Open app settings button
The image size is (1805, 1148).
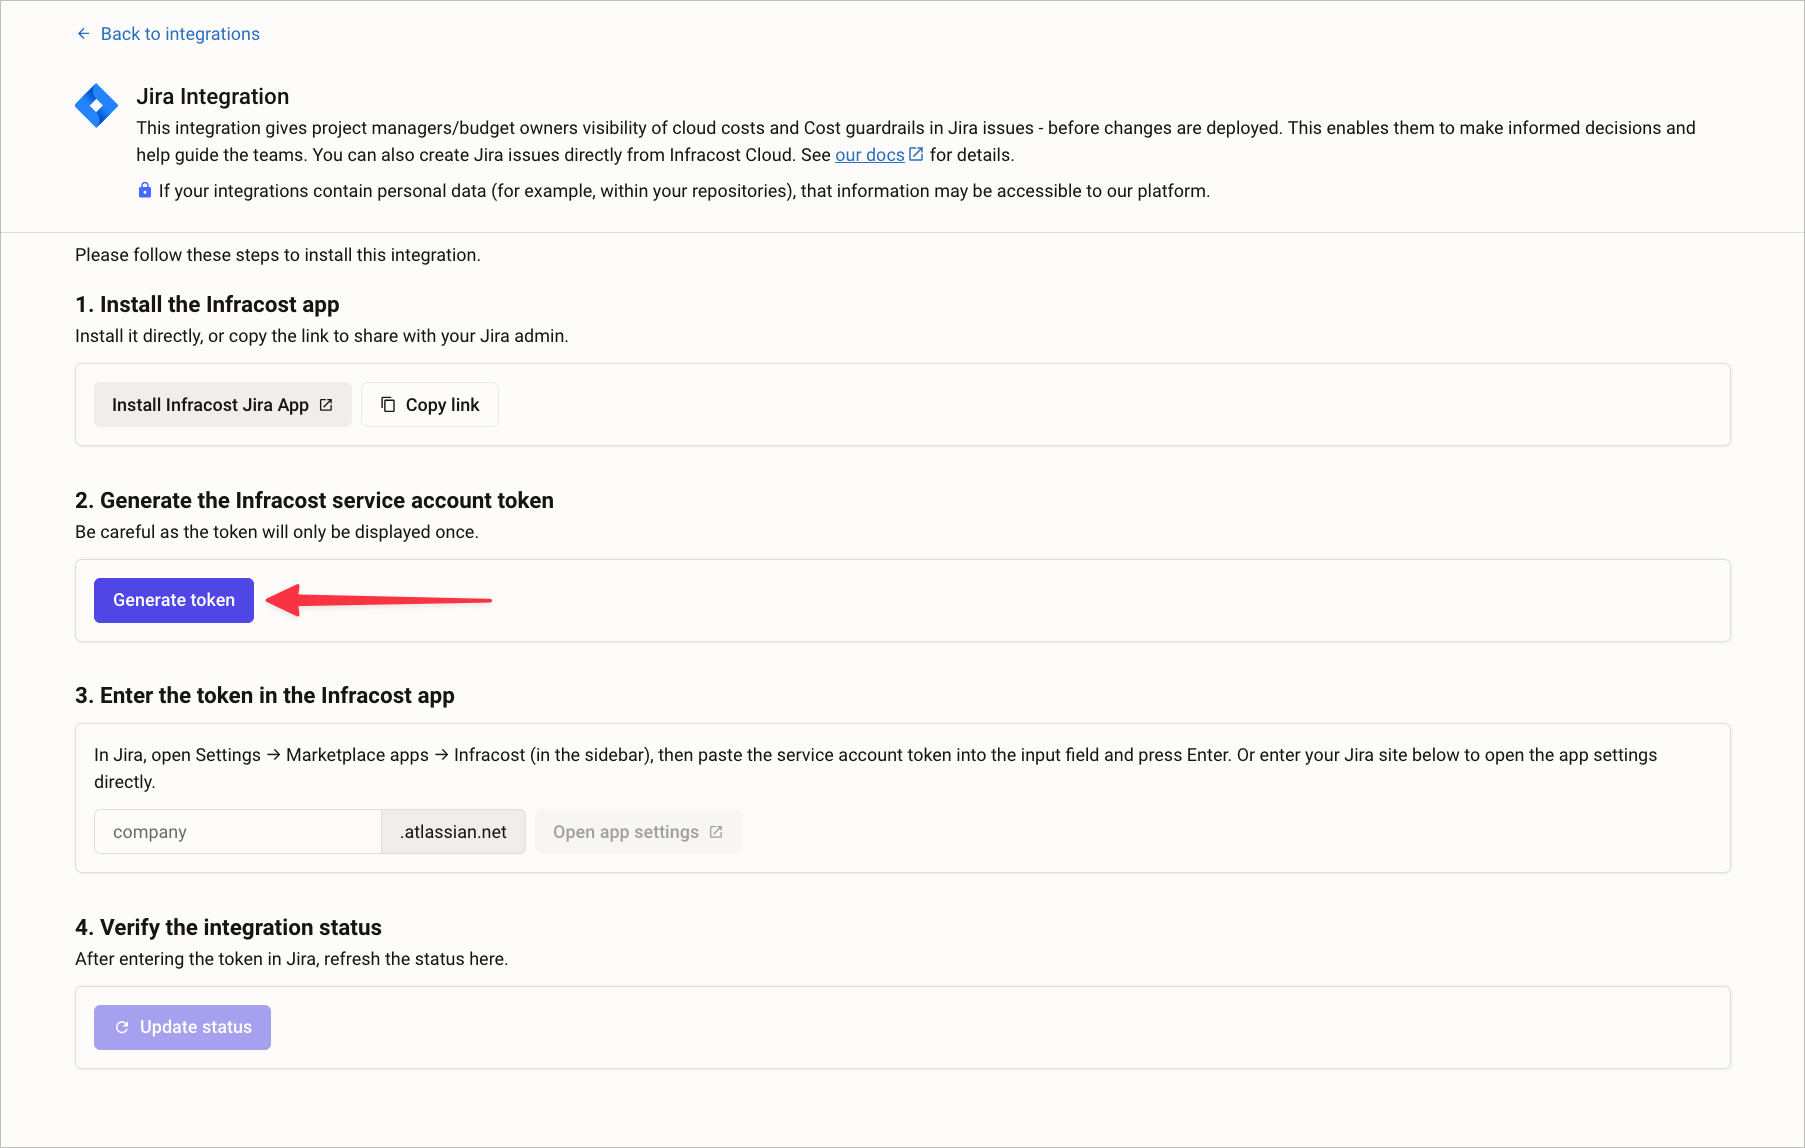pyautogui.click(x=638, y=832)
